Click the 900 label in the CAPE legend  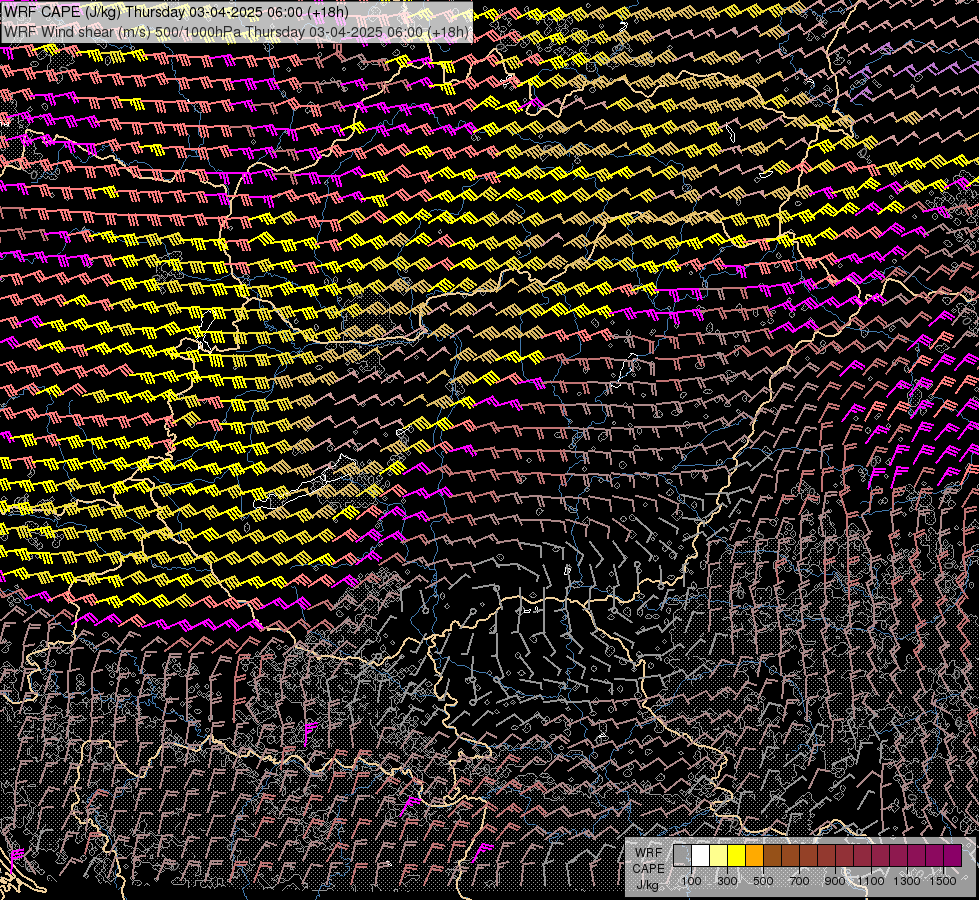coord(835,881)
